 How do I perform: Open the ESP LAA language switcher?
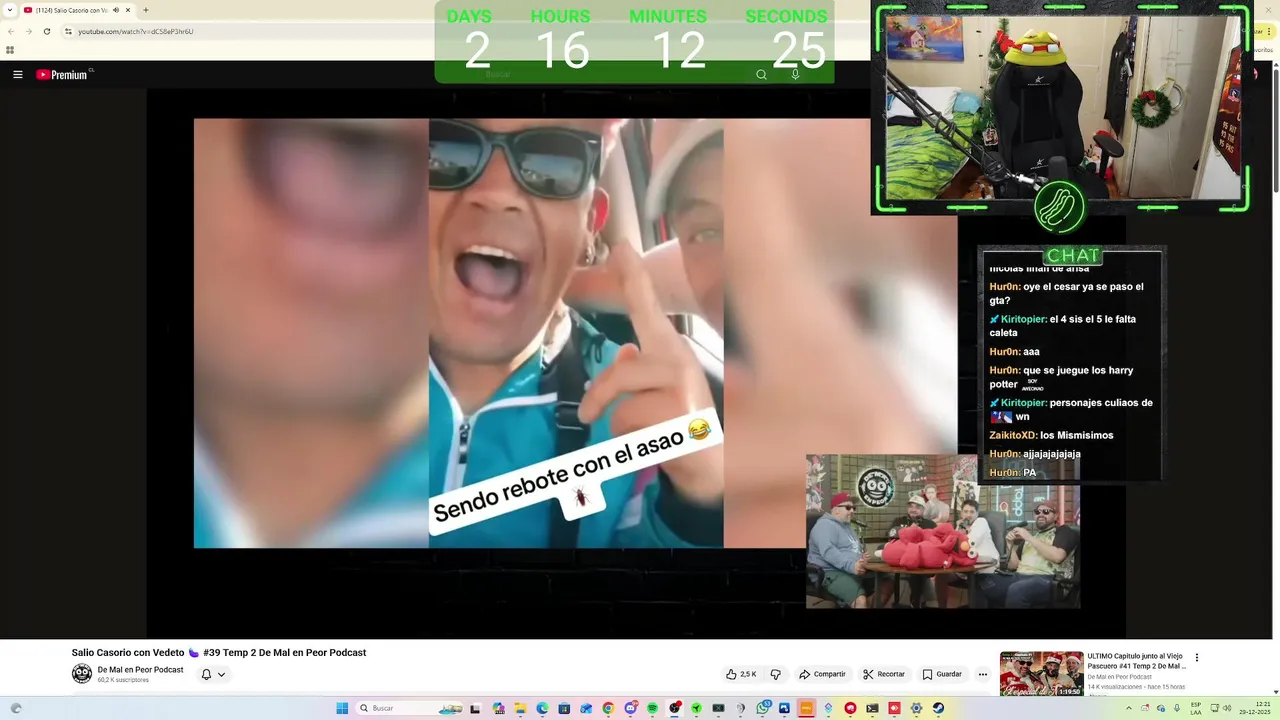click(1196, 708)
